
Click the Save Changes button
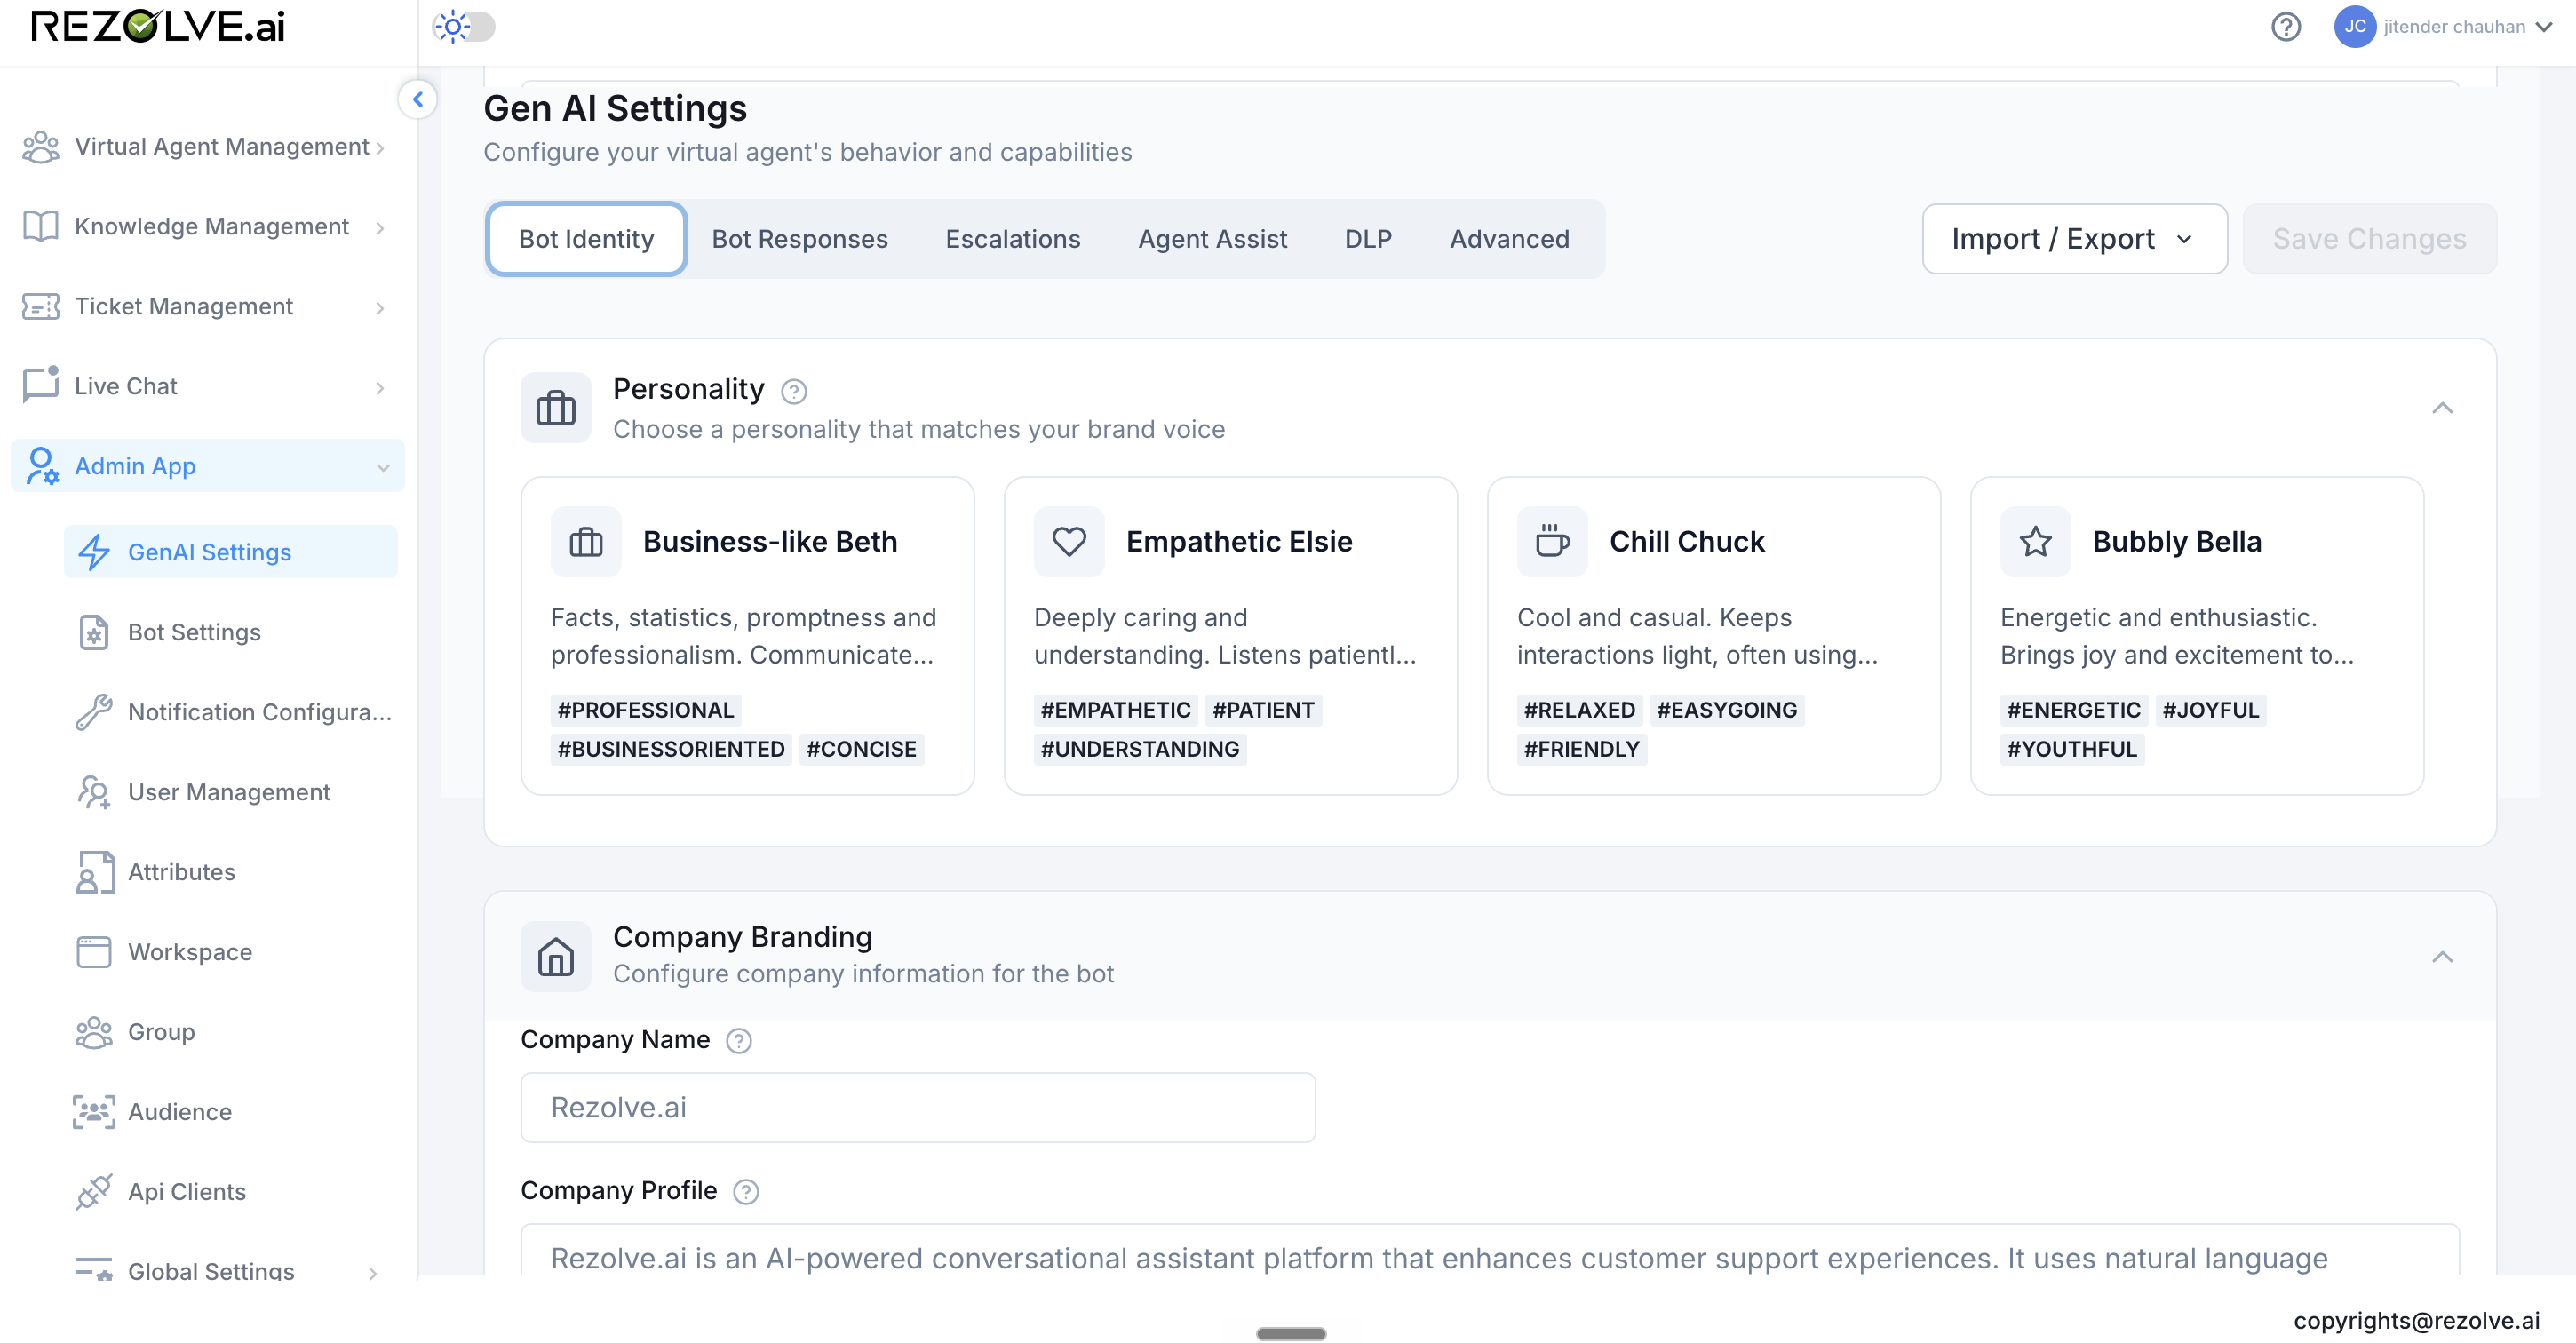(x=2369, y=239)
